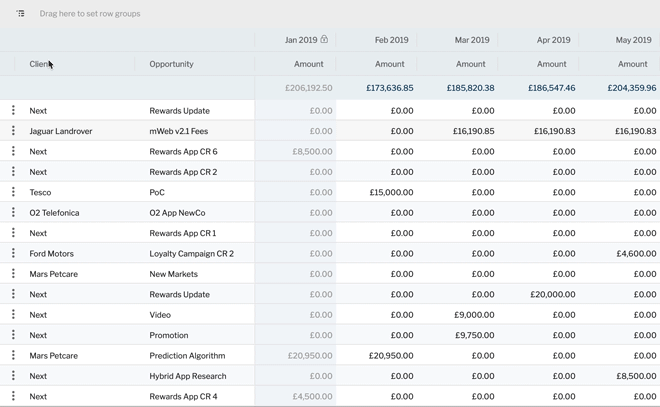Sort by the Opportunity column header
Image resolution: width=660 pixels, height=407 pixels.
click(171, 64)
